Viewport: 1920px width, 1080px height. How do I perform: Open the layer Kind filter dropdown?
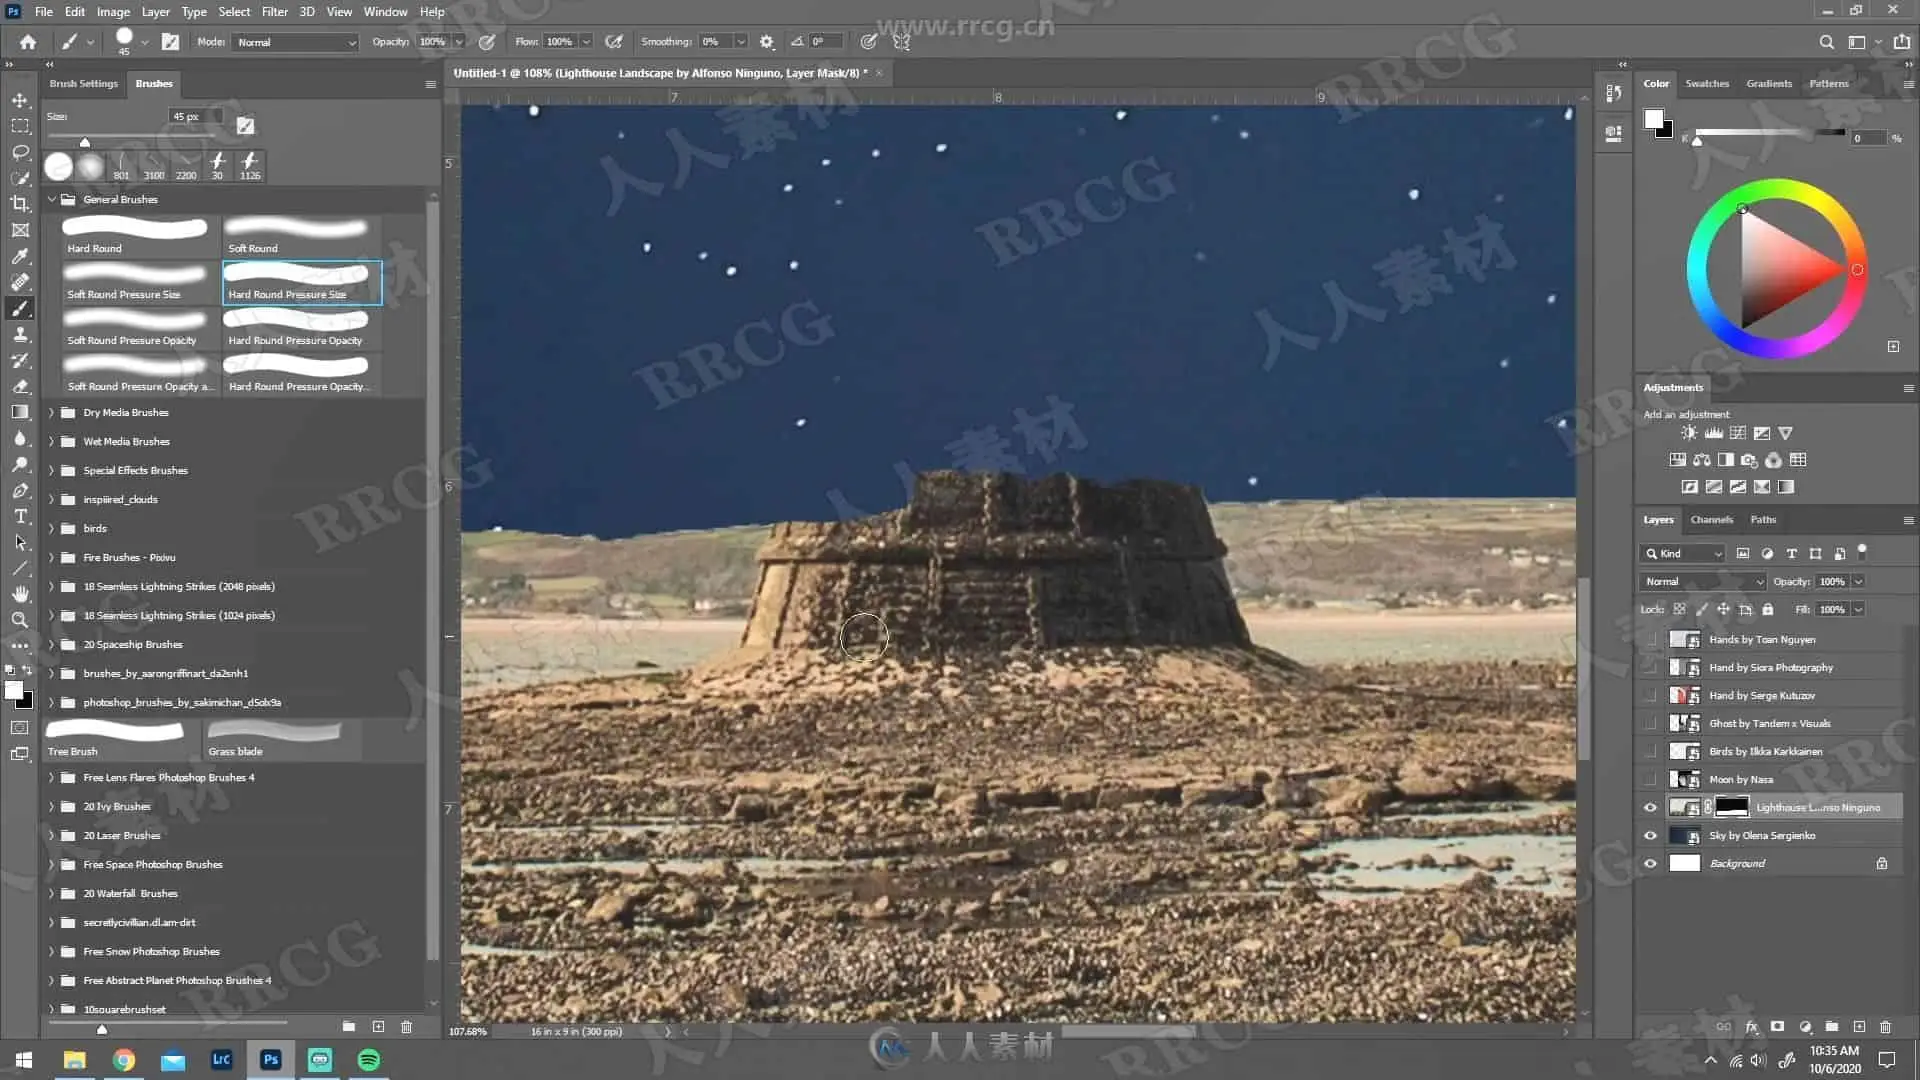1682,553
